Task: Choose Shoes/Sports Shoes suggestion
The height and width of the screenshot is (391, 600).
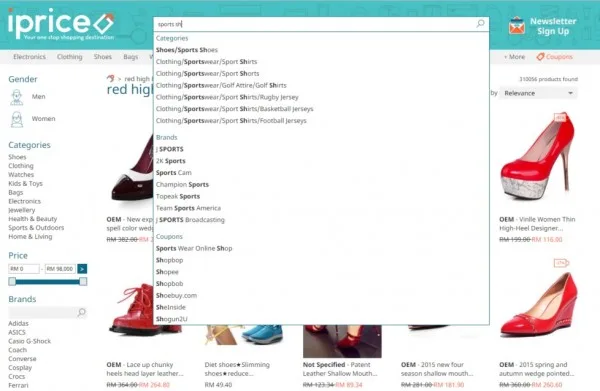Action: [x=187, y=50]
